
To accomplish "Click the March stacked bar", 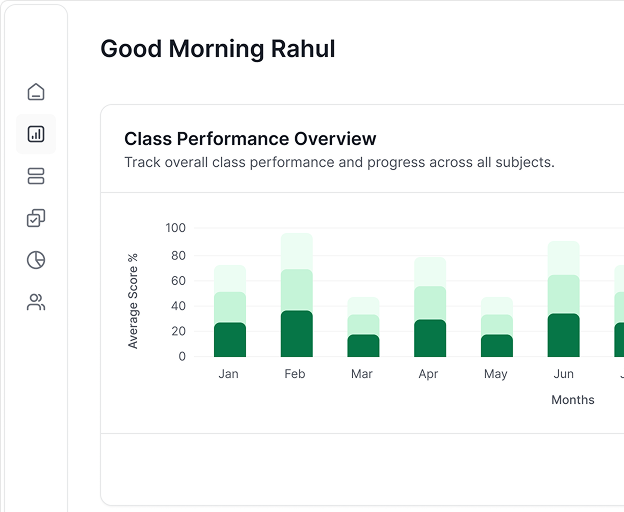I will 363,328.
